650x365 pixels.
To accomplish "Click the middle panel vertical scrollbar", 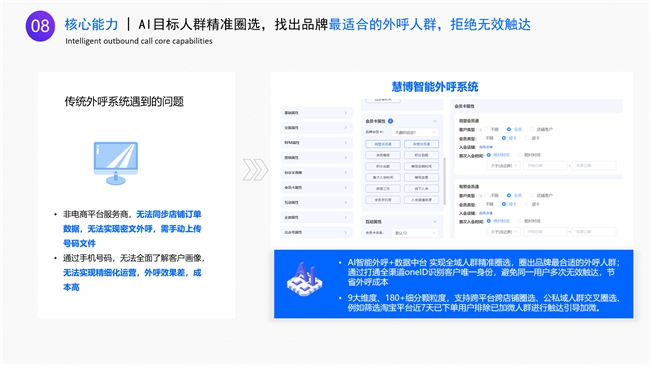I will click(445, 181).
